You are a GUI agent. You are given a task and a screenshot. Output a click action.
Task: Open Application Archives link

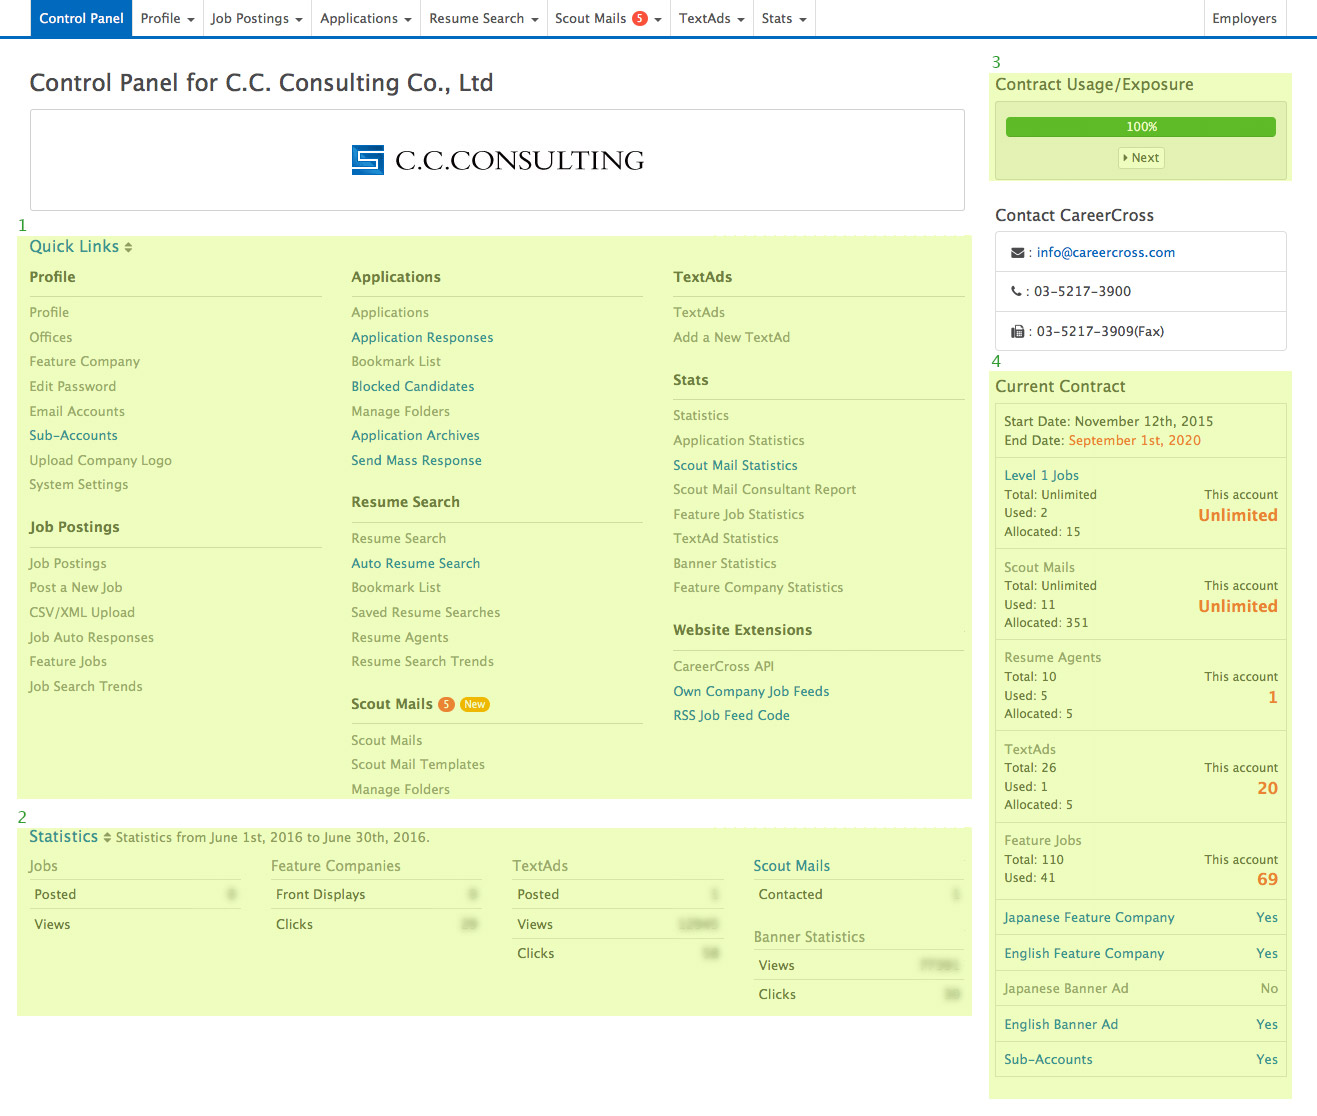[x=415, y=436]
